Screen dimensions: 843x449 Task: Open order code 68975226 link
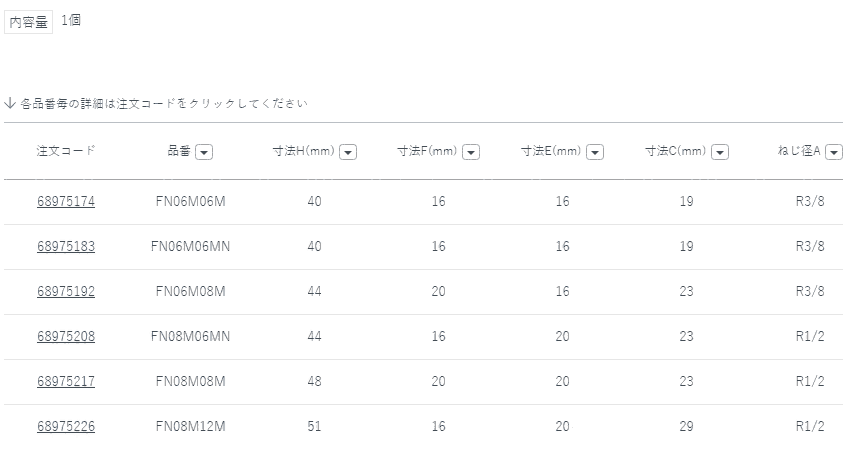point(66,427)
